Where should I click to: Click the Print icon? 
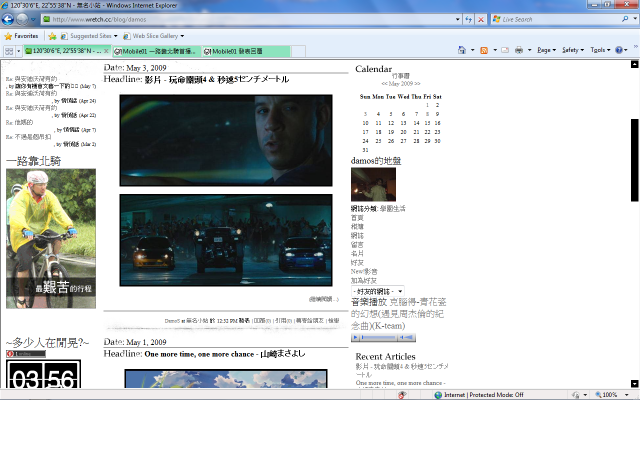[x=519, y=50]
